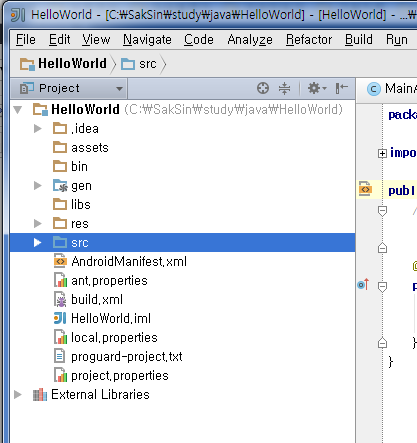Click the collapse all icon in Project panel
Viewport: 417px width, 443px height.
284,88
